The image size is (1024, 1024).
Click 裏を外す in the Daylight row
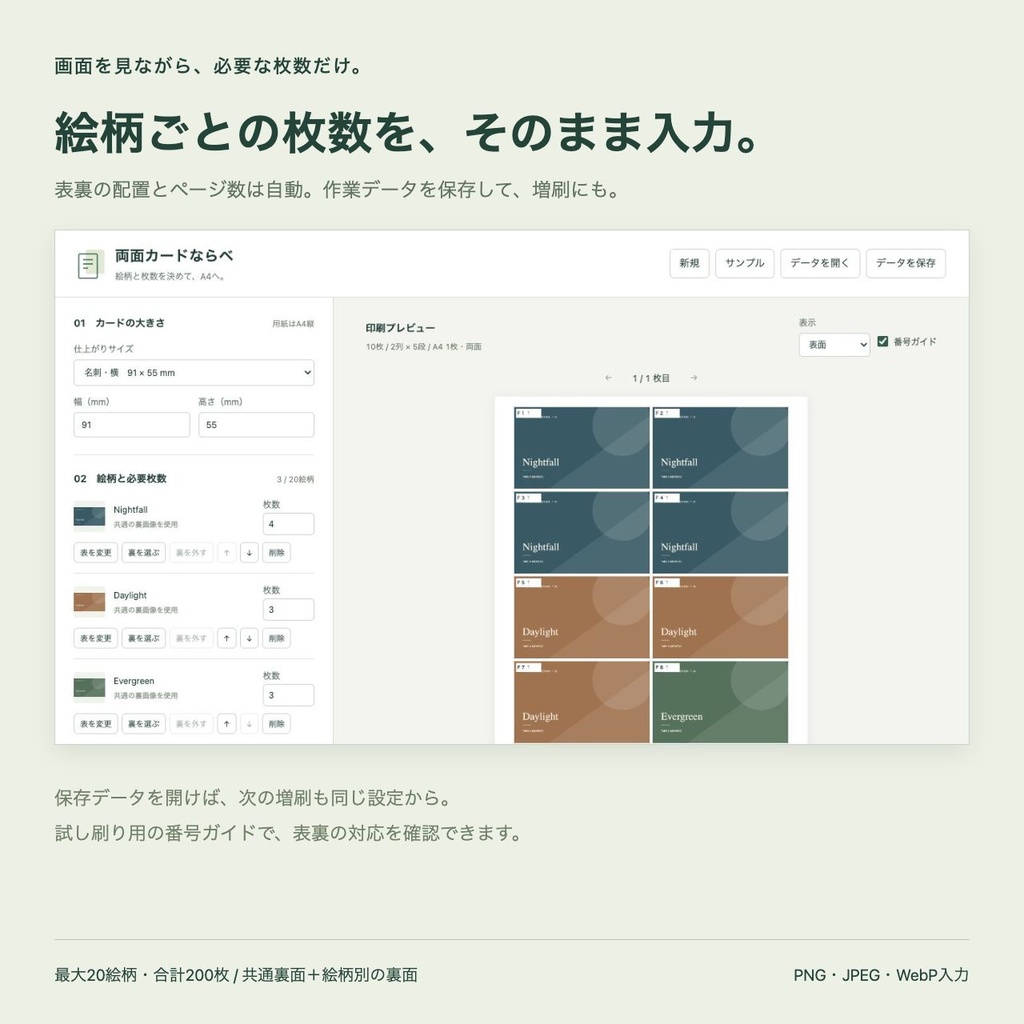click(x=191, y=638)
